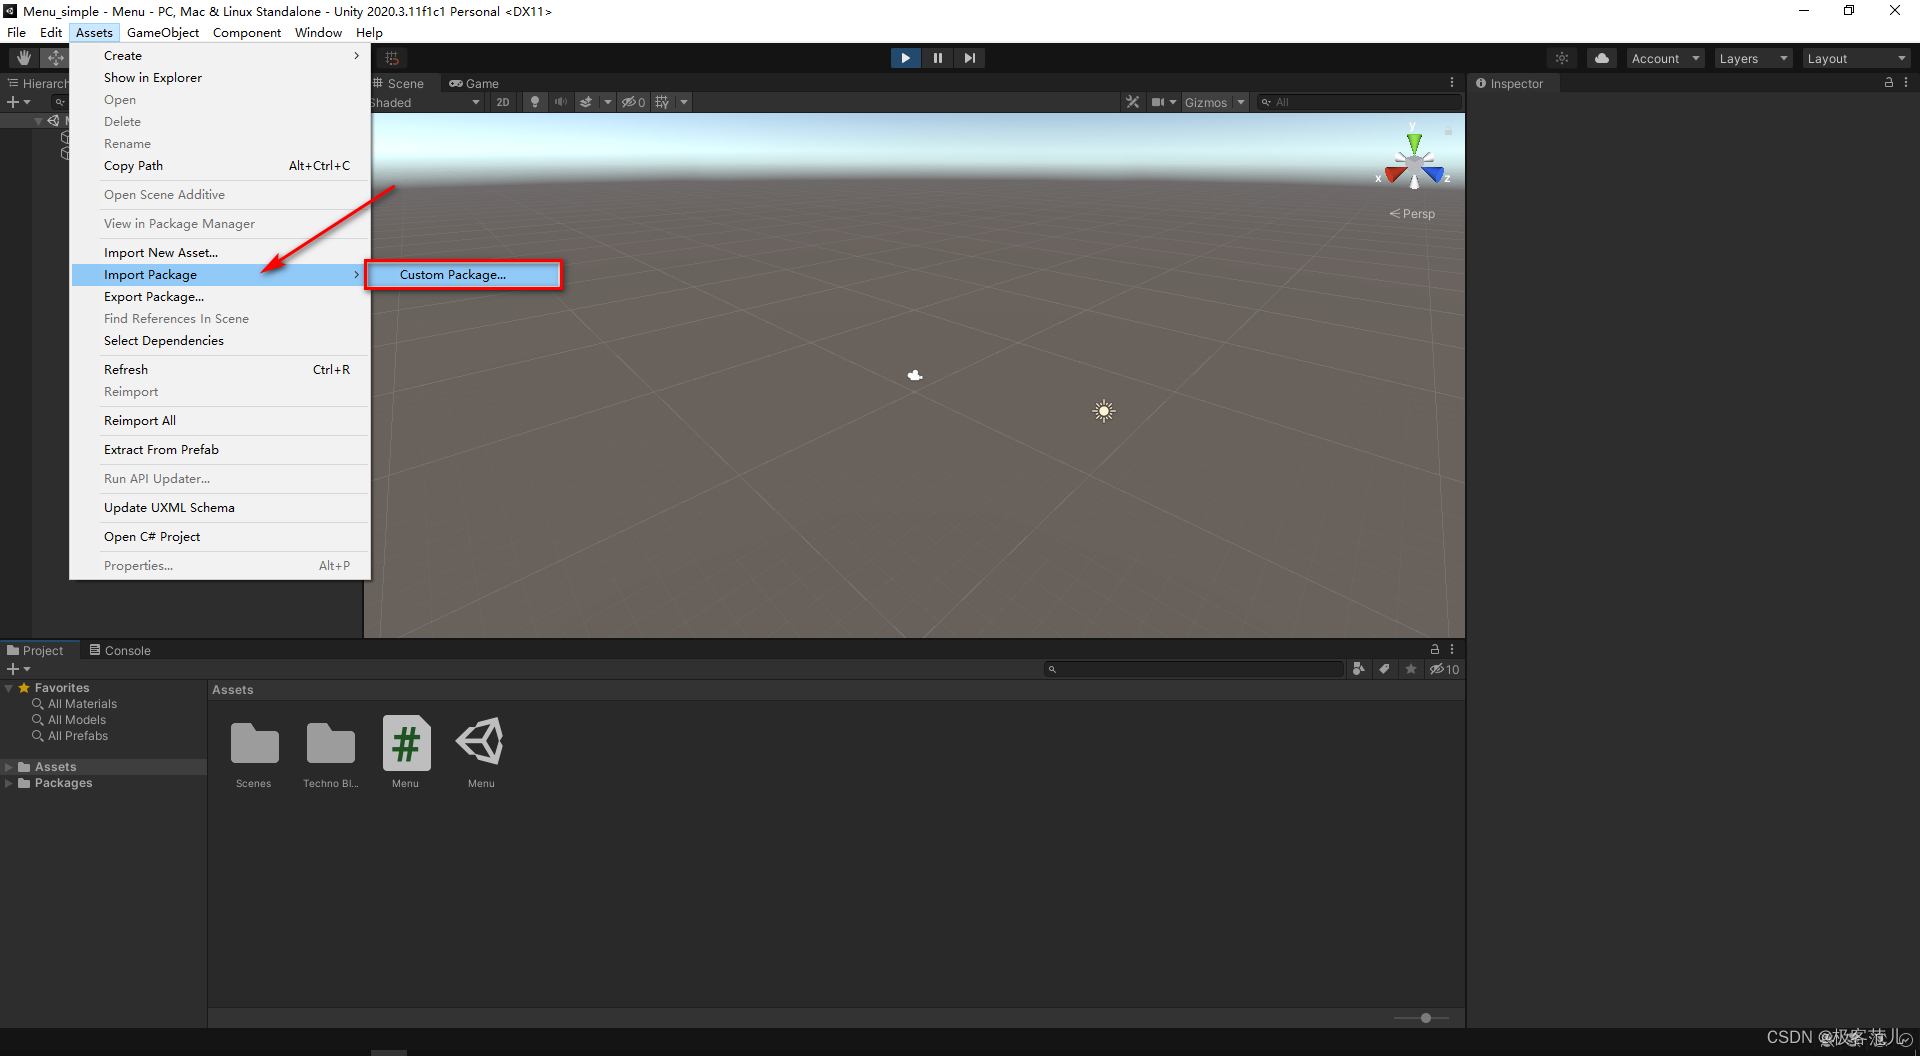
Task: Open Inspector more options menu
Action: click(x=1906, y=83)
